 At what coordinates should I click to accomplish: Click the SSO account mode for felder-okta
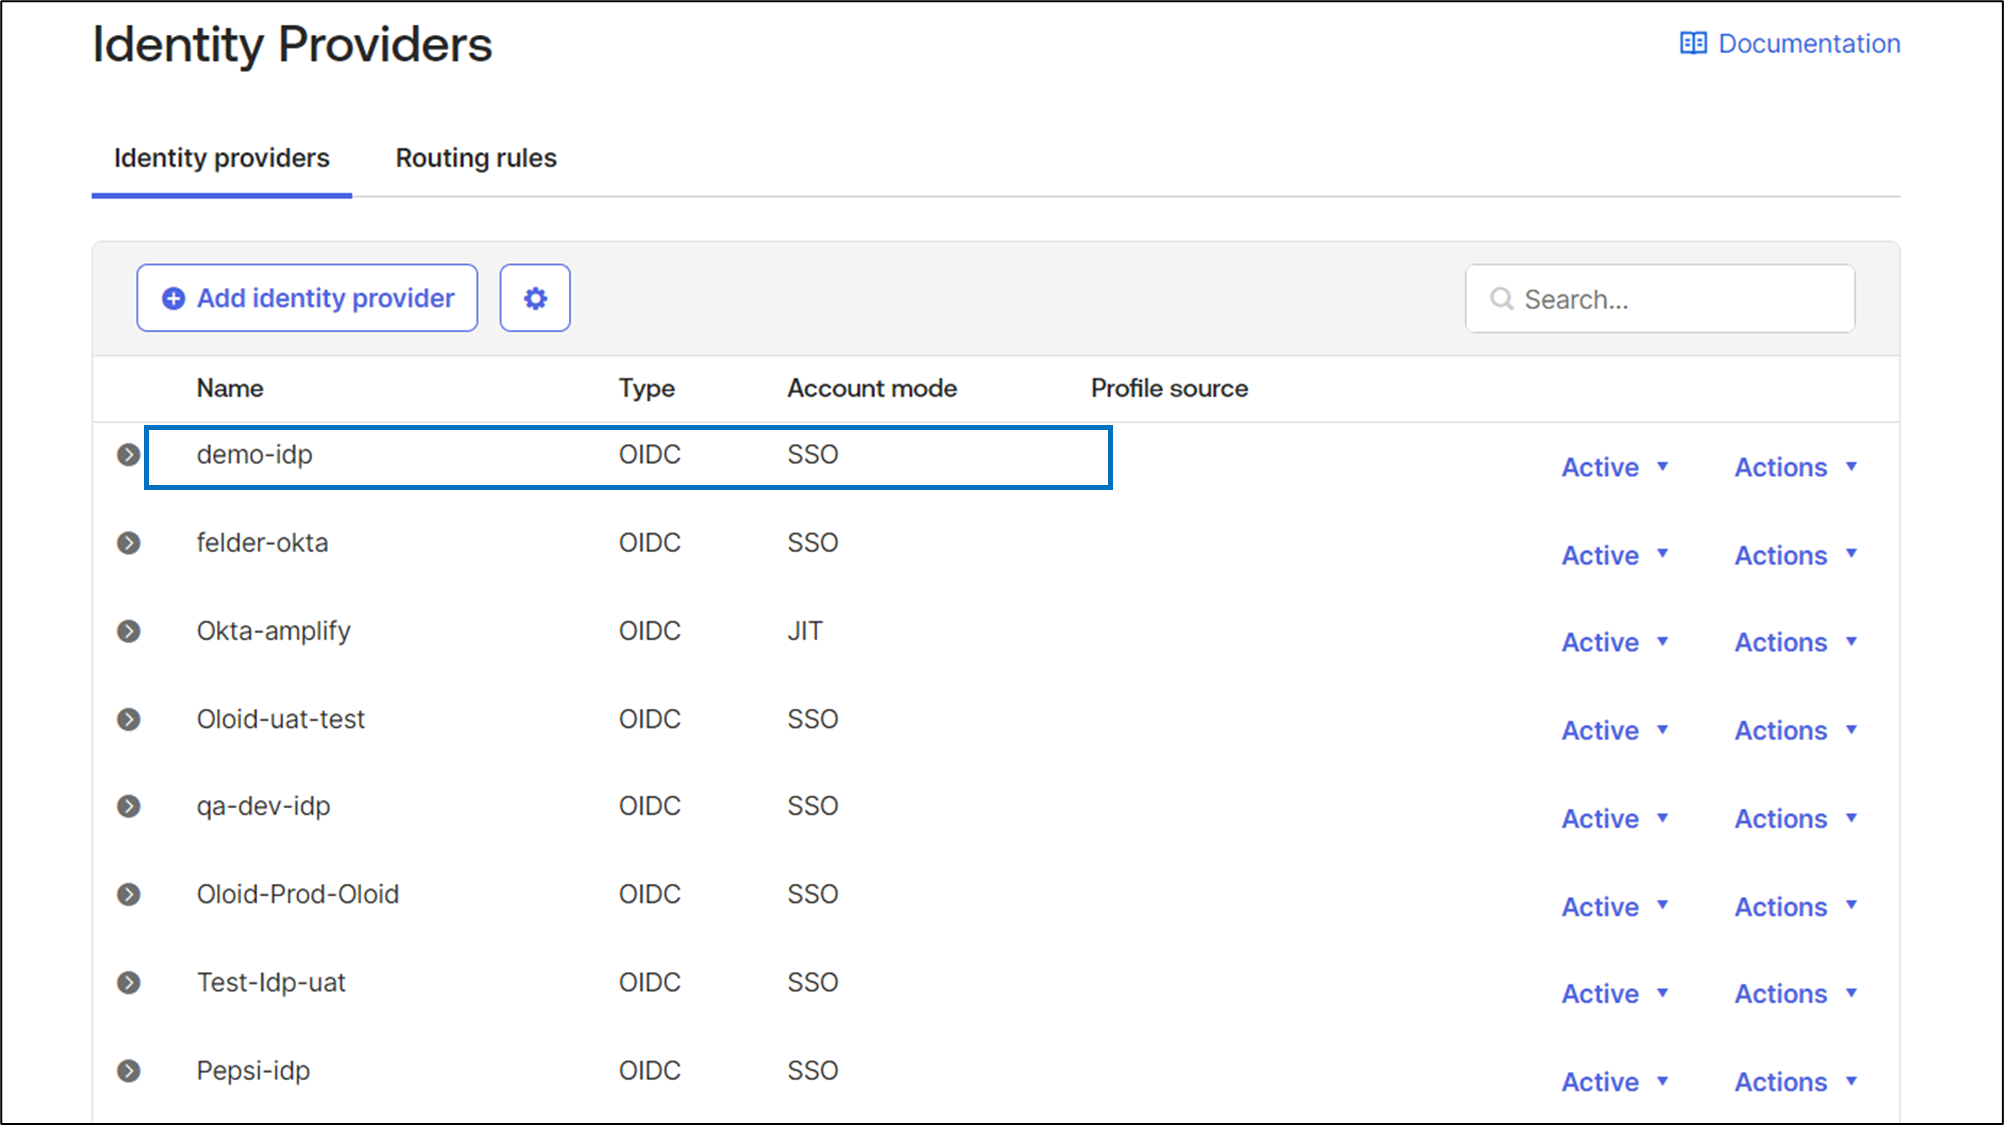[813, 543]
